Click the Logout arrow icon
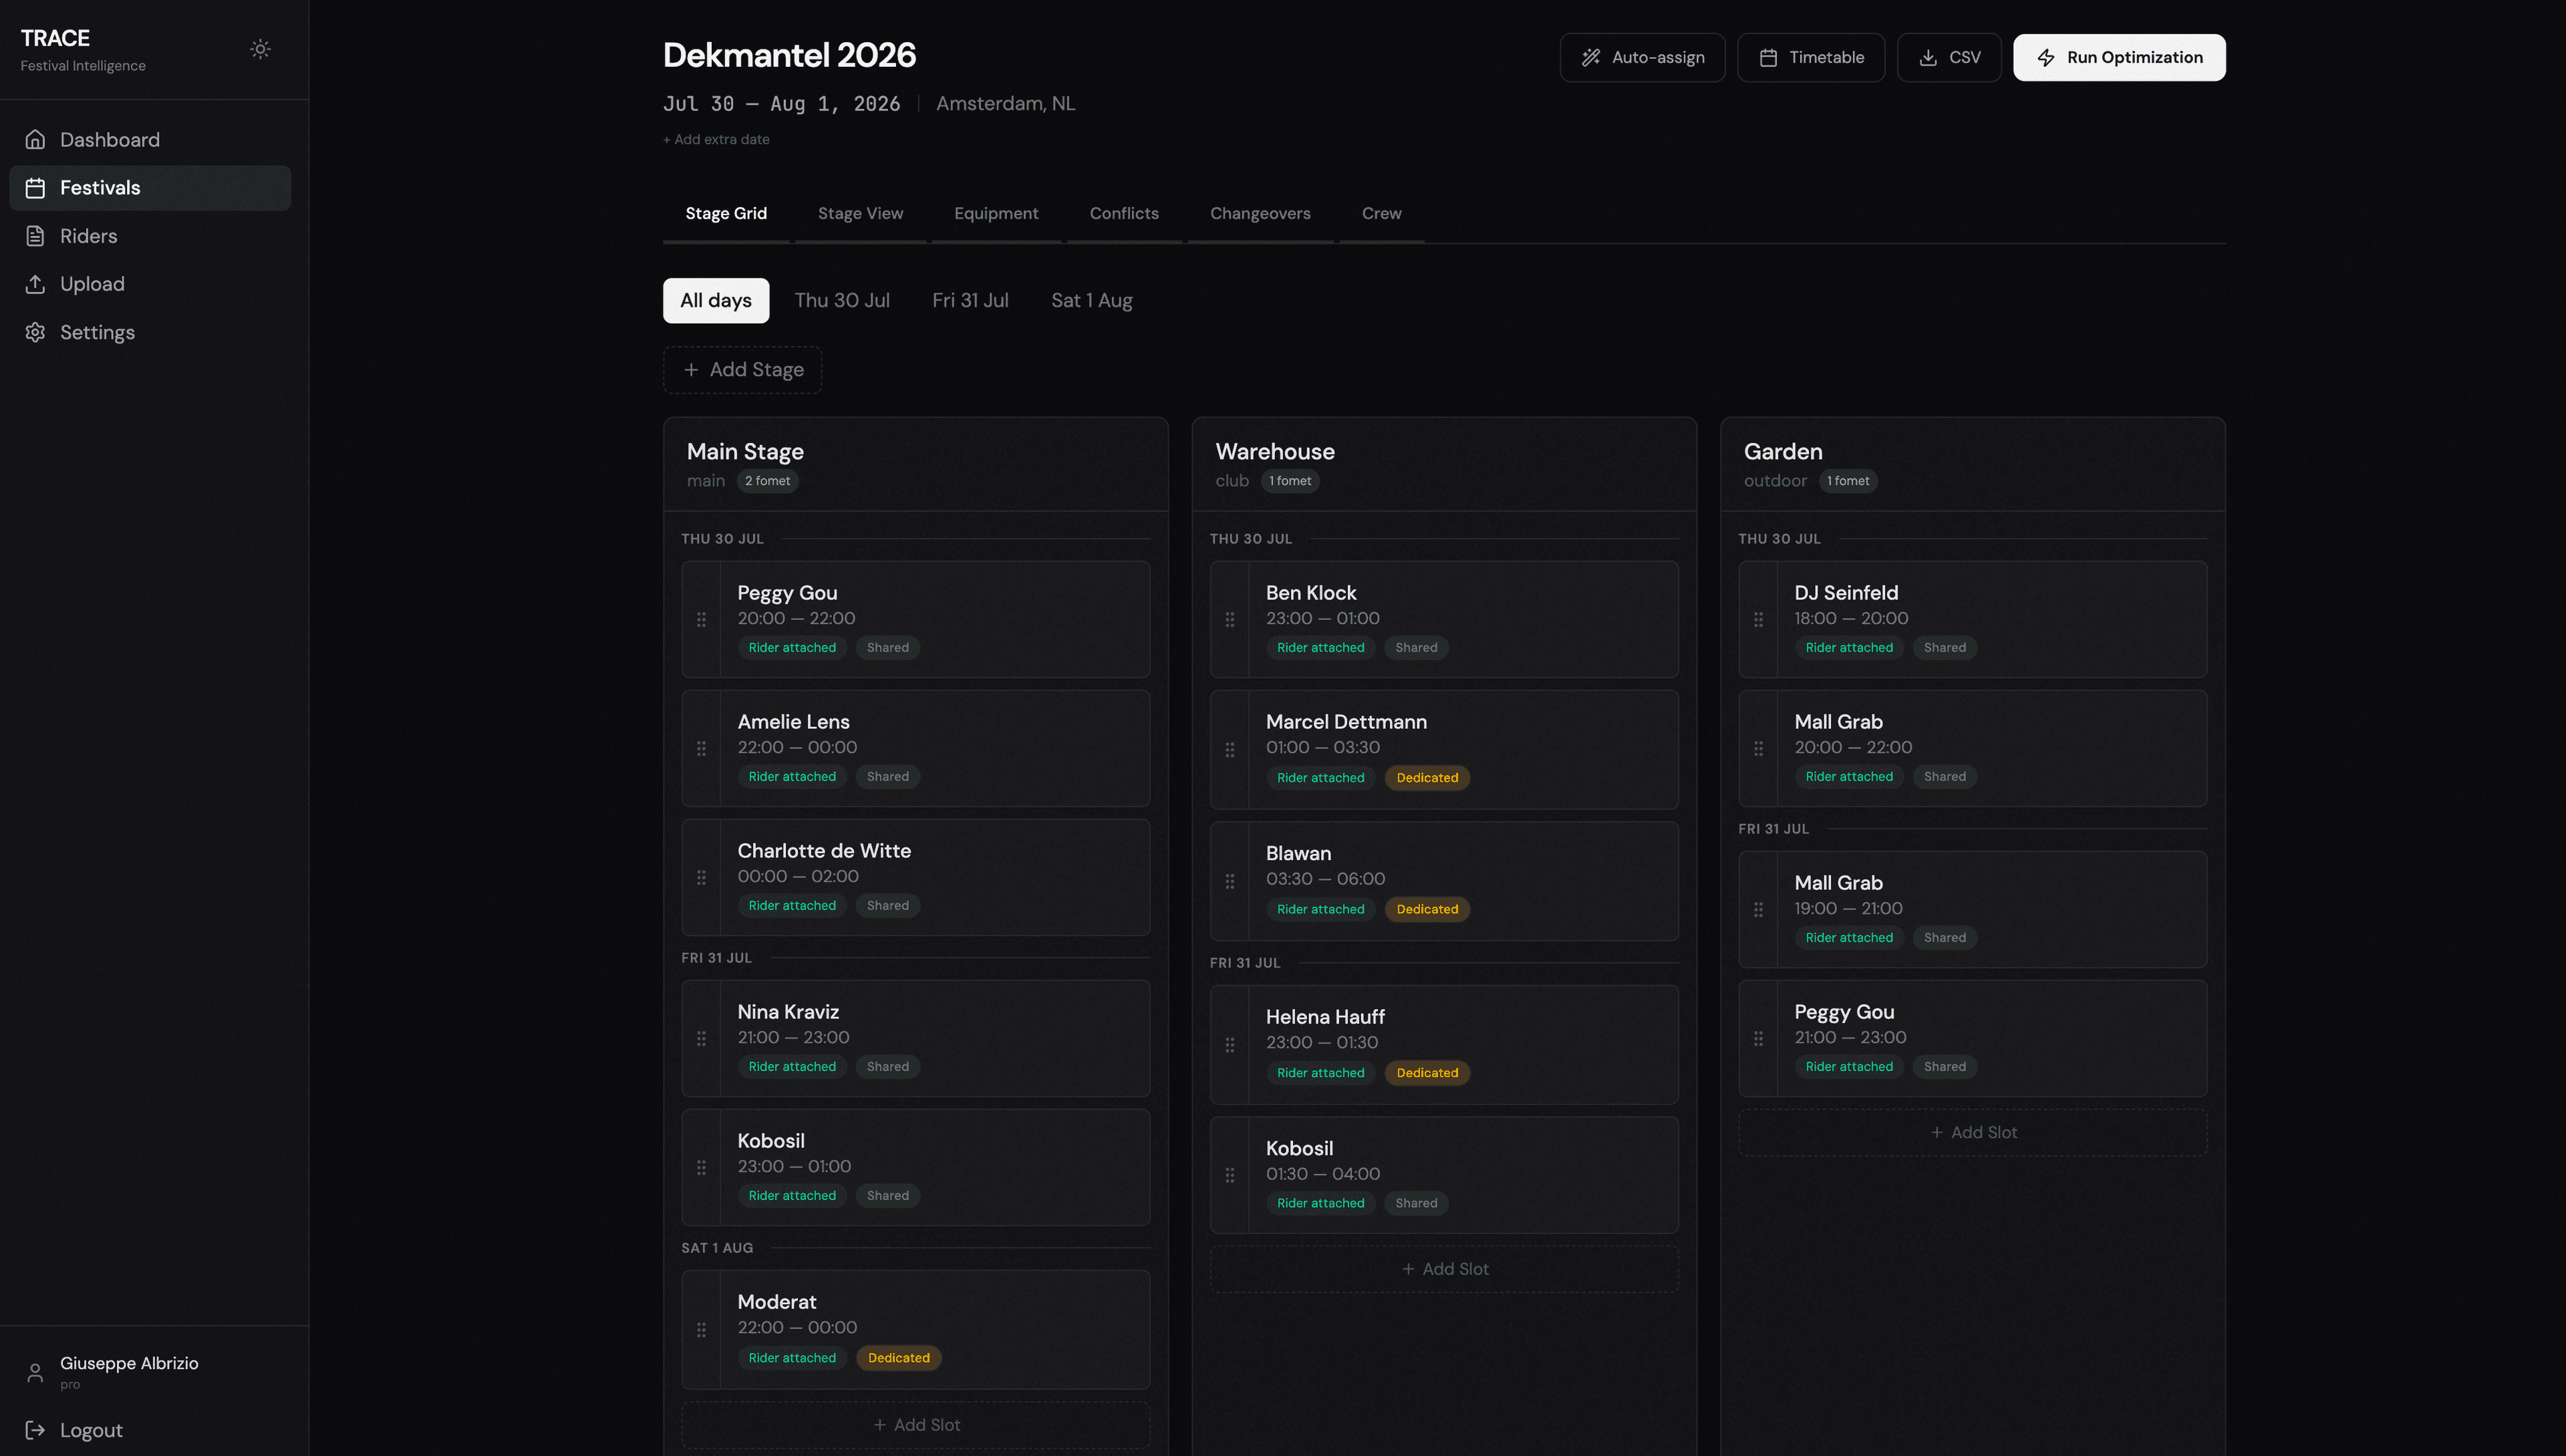The height and width of the screenshot is (1456, 2566). point(35,1430)
